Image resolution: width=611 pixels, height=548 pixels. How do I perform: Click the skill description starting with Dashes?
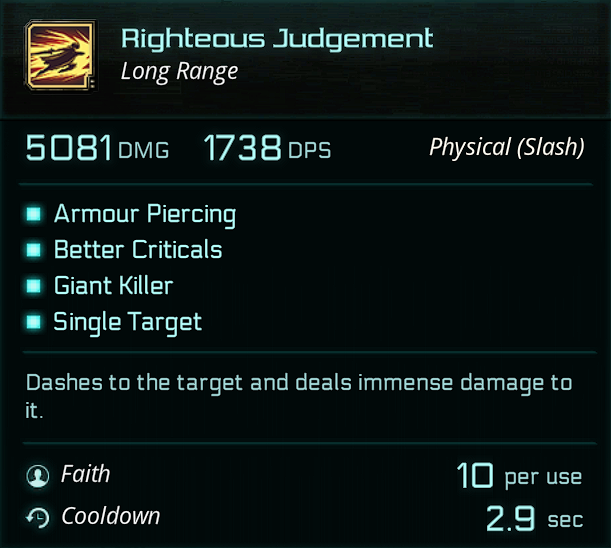(298, 396)
